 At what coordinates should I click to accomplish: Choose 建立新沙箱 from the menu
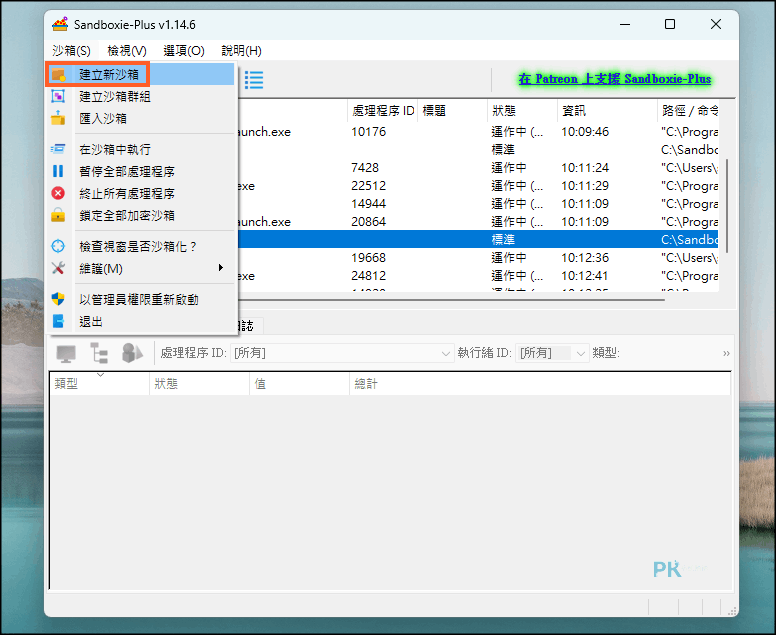pyautogui.click(x=141, y=75)
